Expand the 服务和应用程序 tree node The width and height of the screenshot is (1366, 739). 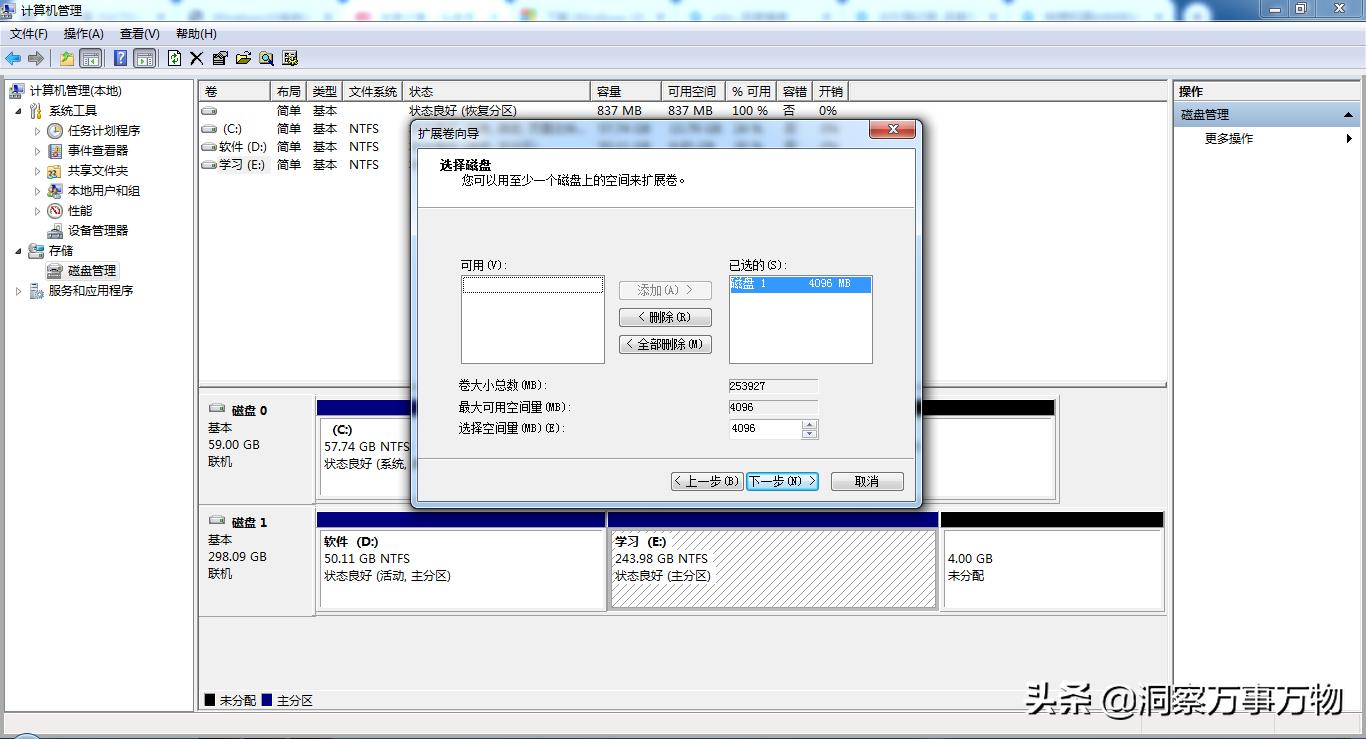17,290
